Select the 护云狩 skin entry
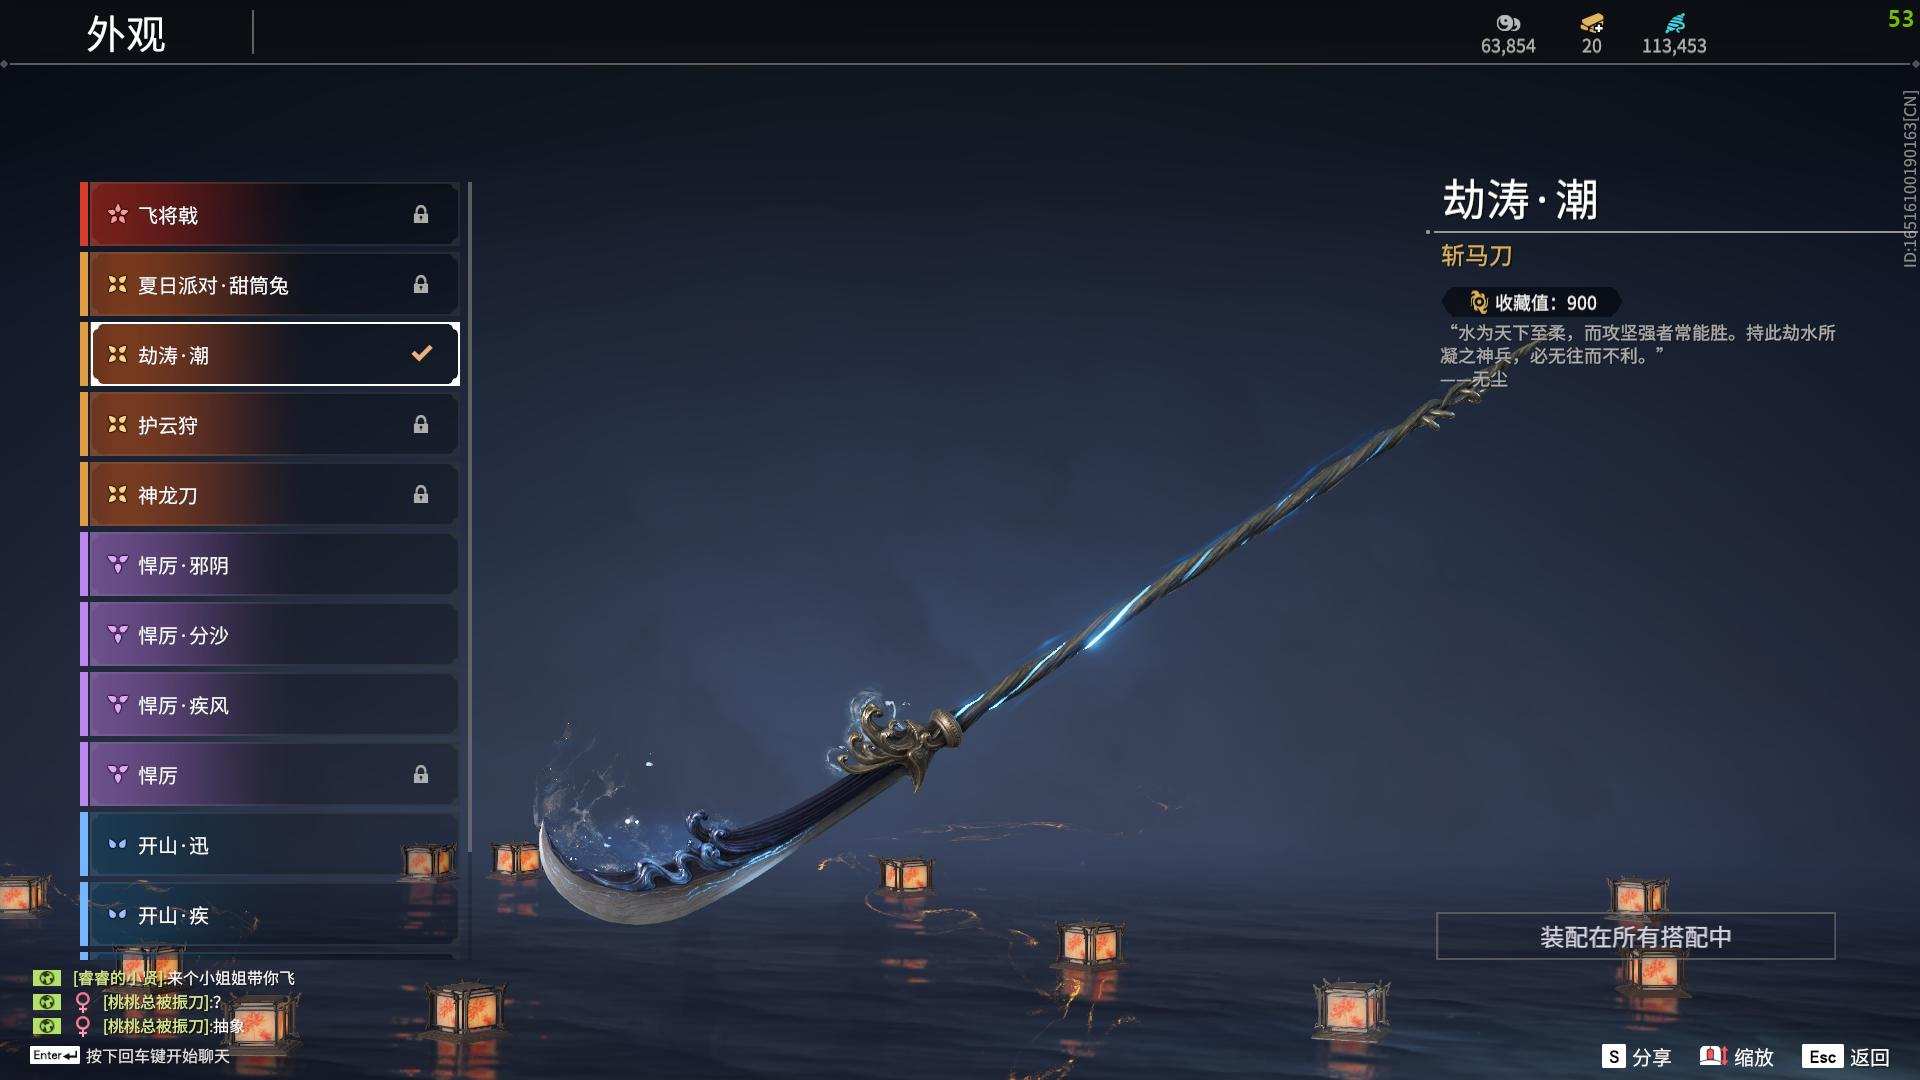This screenshot has width=1920, height=1080. pyautogui.click(x=270, y=425)
